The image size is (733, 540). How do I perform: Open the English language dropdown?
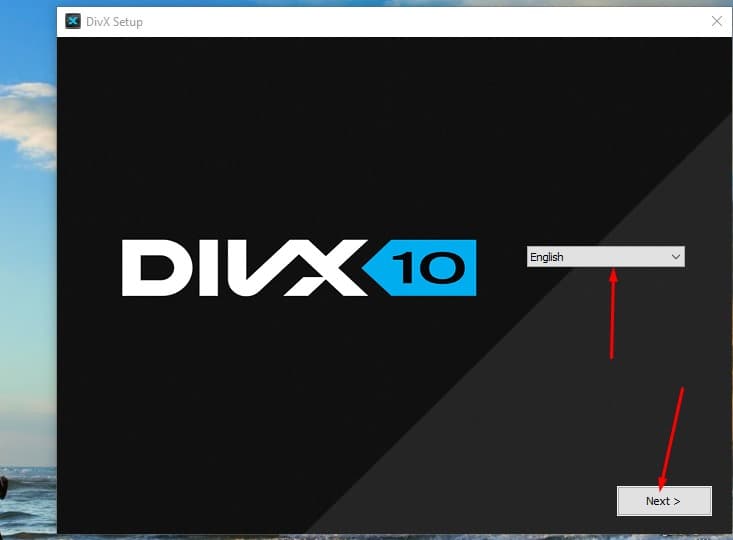click(605, 257)
